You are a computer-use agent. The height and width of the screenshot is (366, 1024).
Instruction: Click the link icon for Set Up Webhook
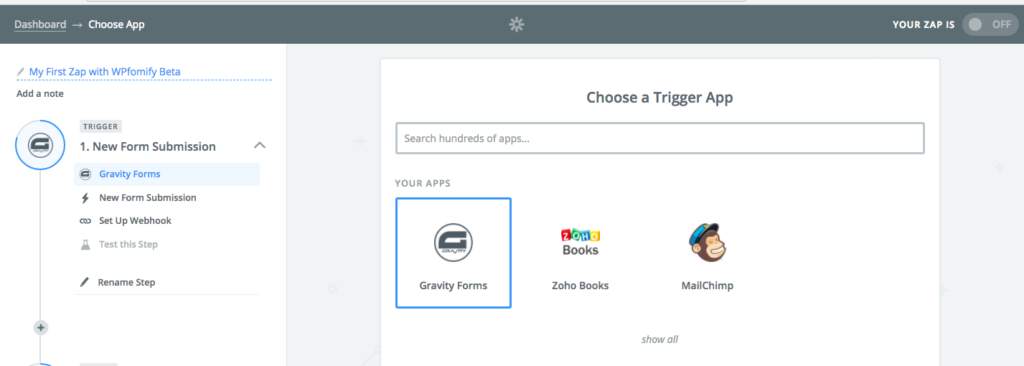click(x=85, y=222)
